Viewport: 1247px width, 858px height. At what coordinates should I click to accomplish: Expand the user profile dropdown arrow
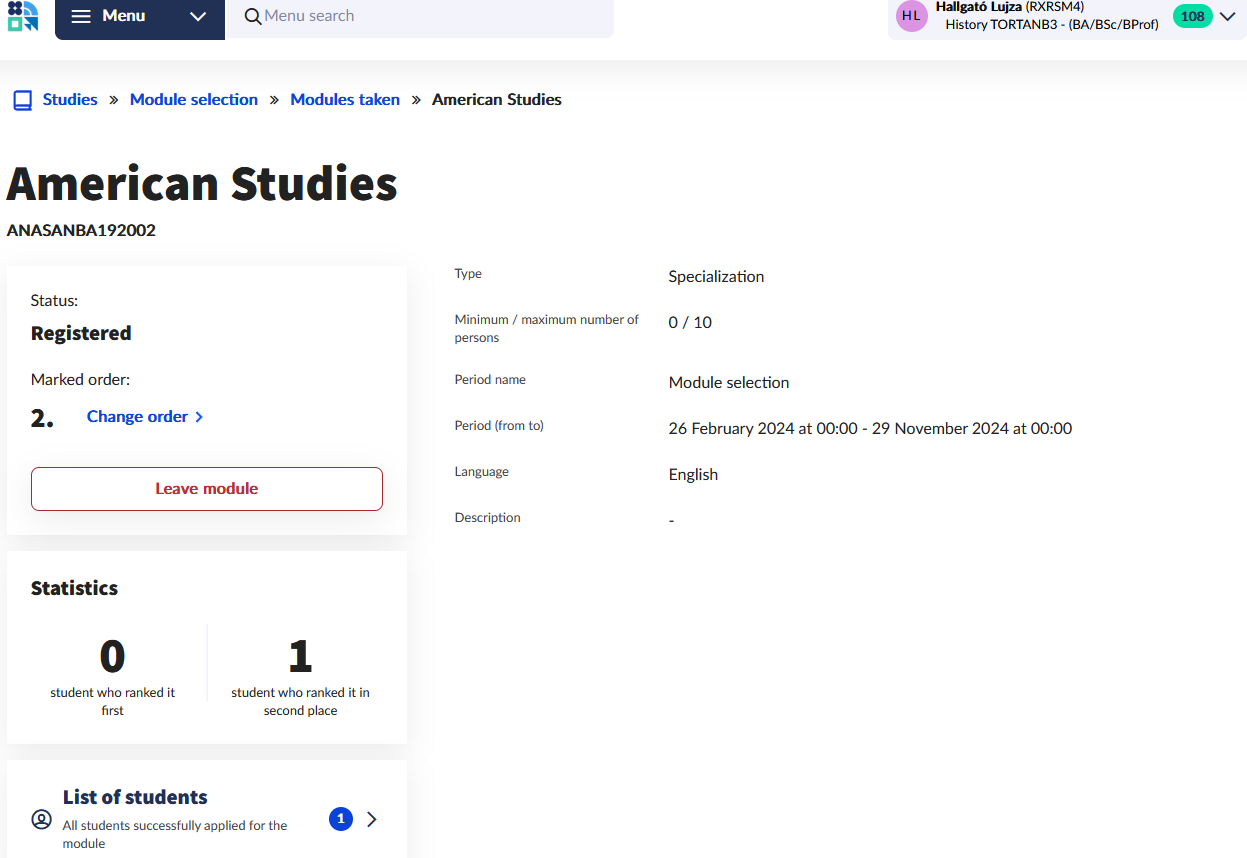(x=1228, y=16)
